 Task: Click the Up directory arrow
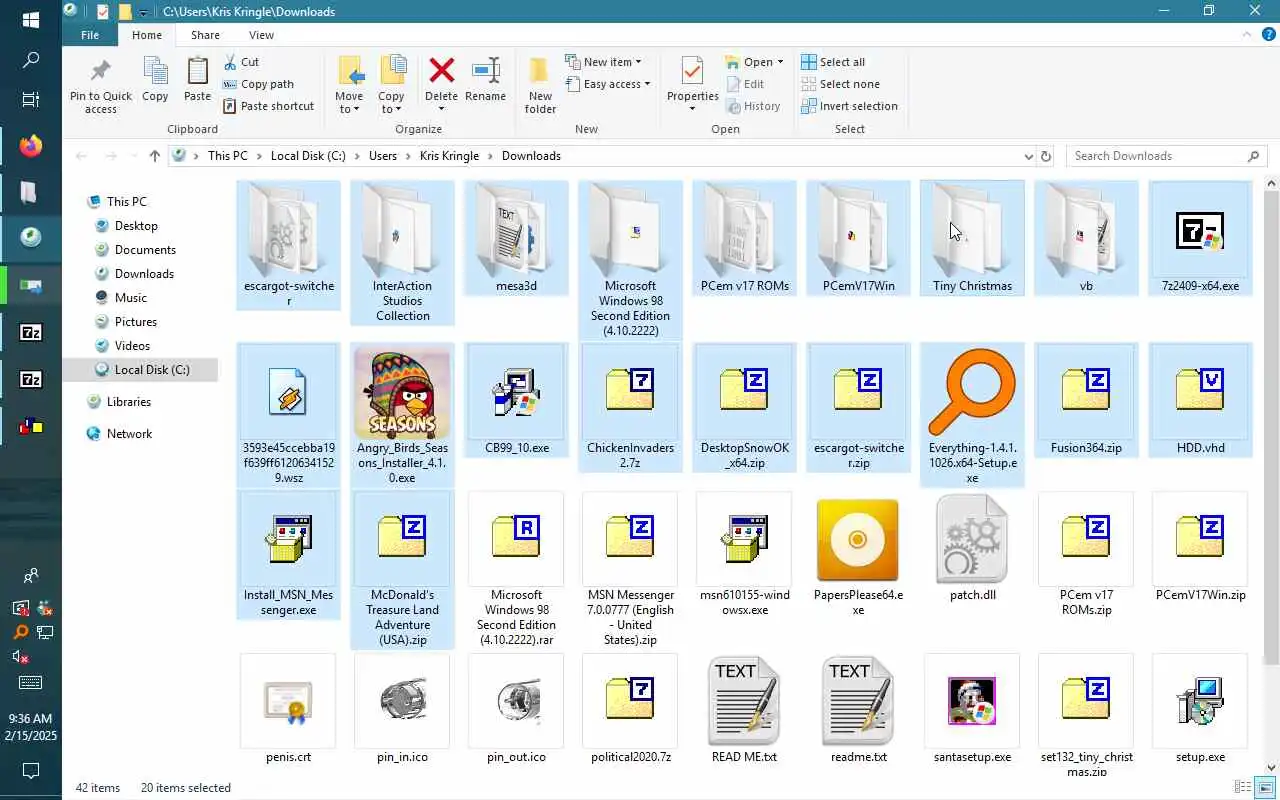point(154,156)
